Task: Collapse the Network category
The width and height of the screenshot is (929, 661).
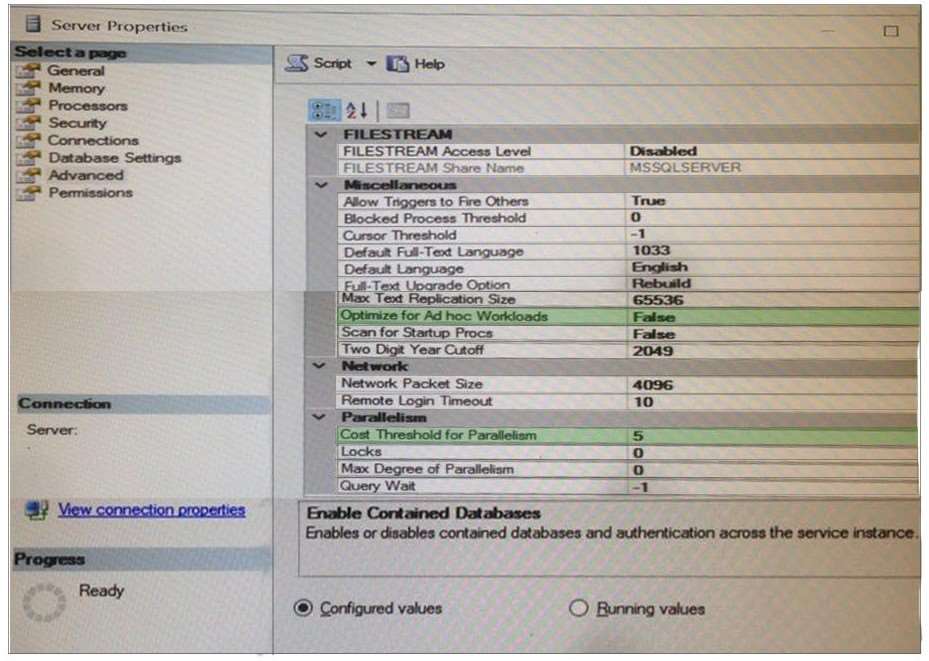Action: click(x=319, y=366)
